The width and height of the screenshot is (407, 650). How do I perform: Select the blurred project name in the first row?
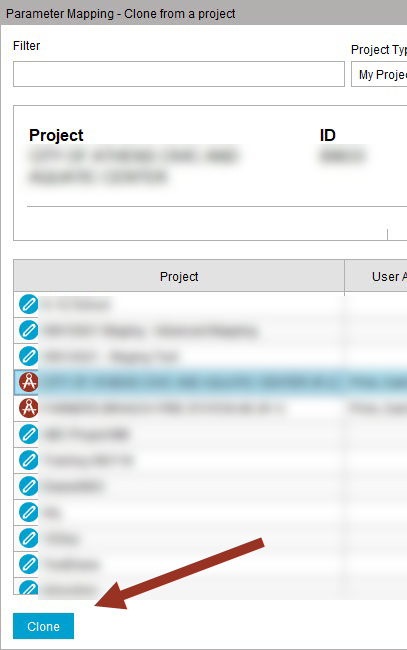pyautogui.click(x=77, y=305)
